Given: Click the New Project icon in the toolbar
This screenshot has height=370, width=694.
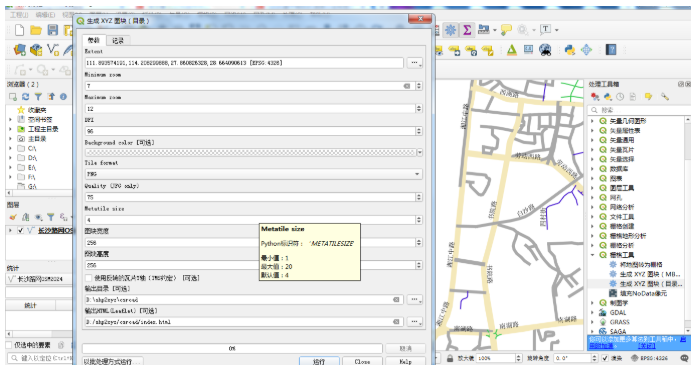Looking at the screenshot, I should (19, 30).
